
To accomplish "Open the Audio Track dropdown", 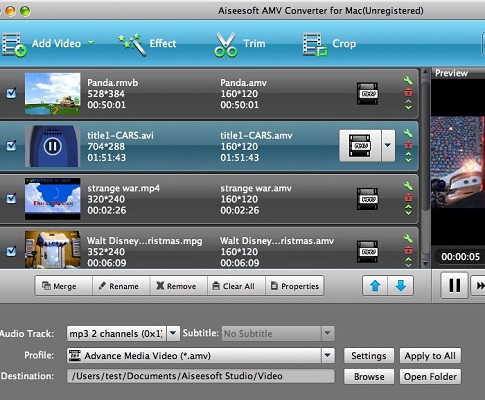I will coord(173,333).
